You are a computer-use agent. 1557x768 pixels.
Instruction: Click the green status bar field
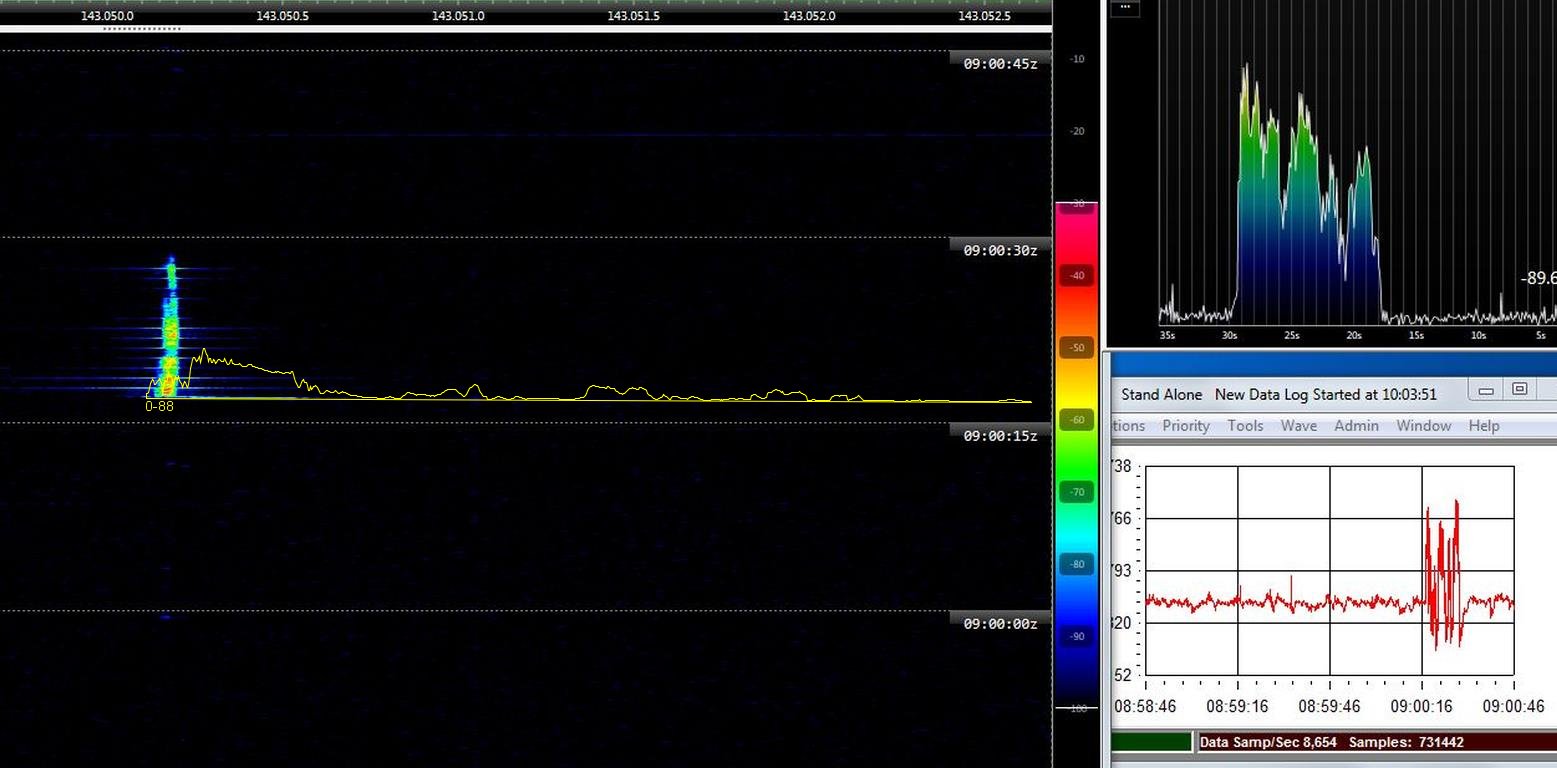(1152, 742)
